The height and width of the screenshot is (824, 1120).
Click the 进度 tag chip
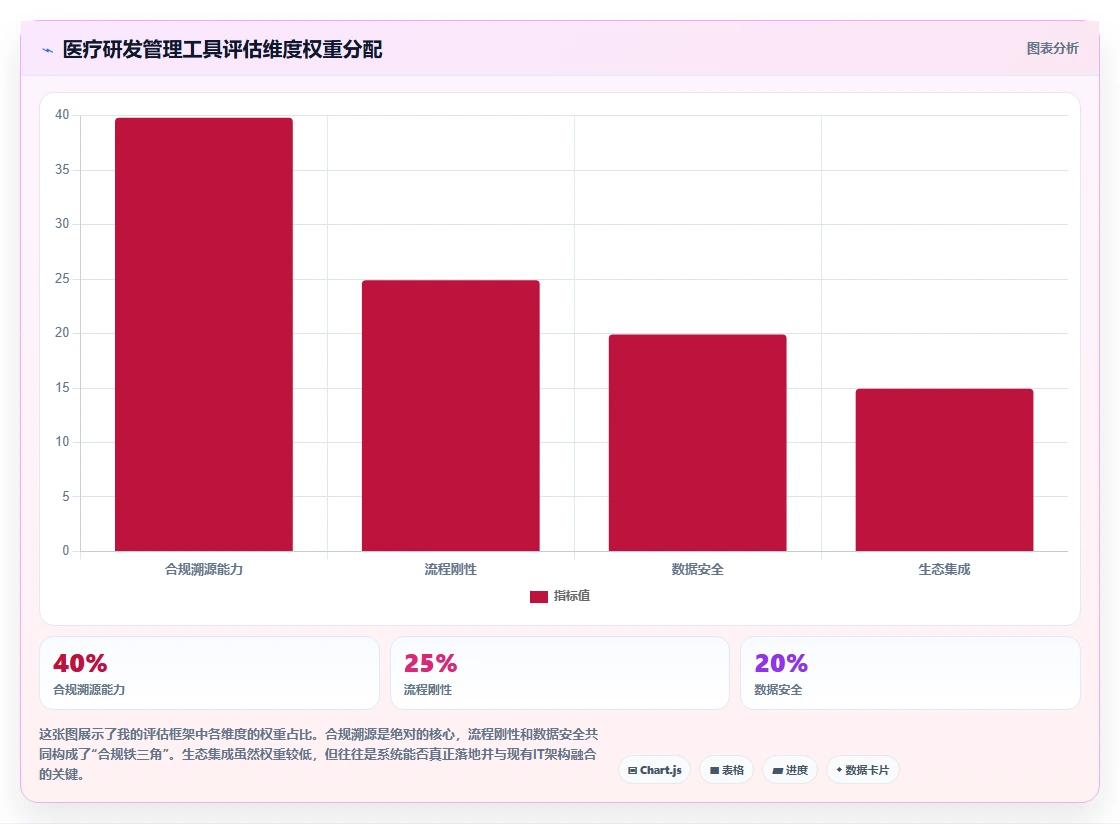coord(790,770)
